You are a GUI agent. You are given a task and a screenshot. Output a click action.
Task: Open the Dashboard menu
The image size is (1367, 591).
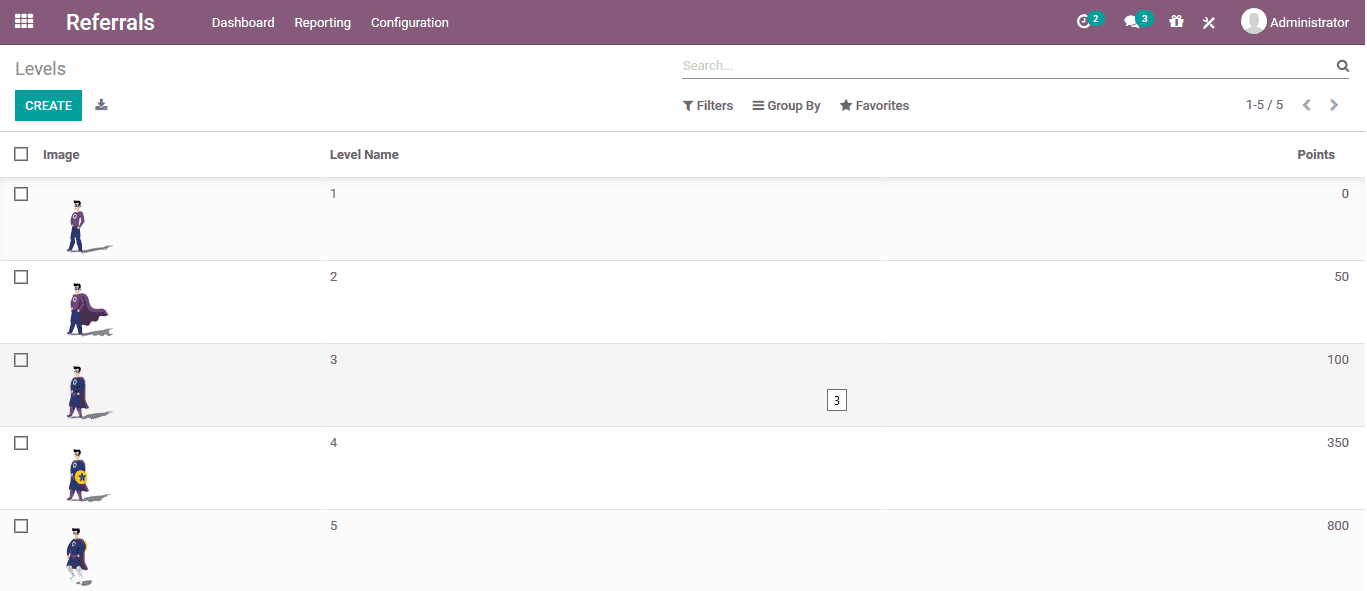click(243, 22)
